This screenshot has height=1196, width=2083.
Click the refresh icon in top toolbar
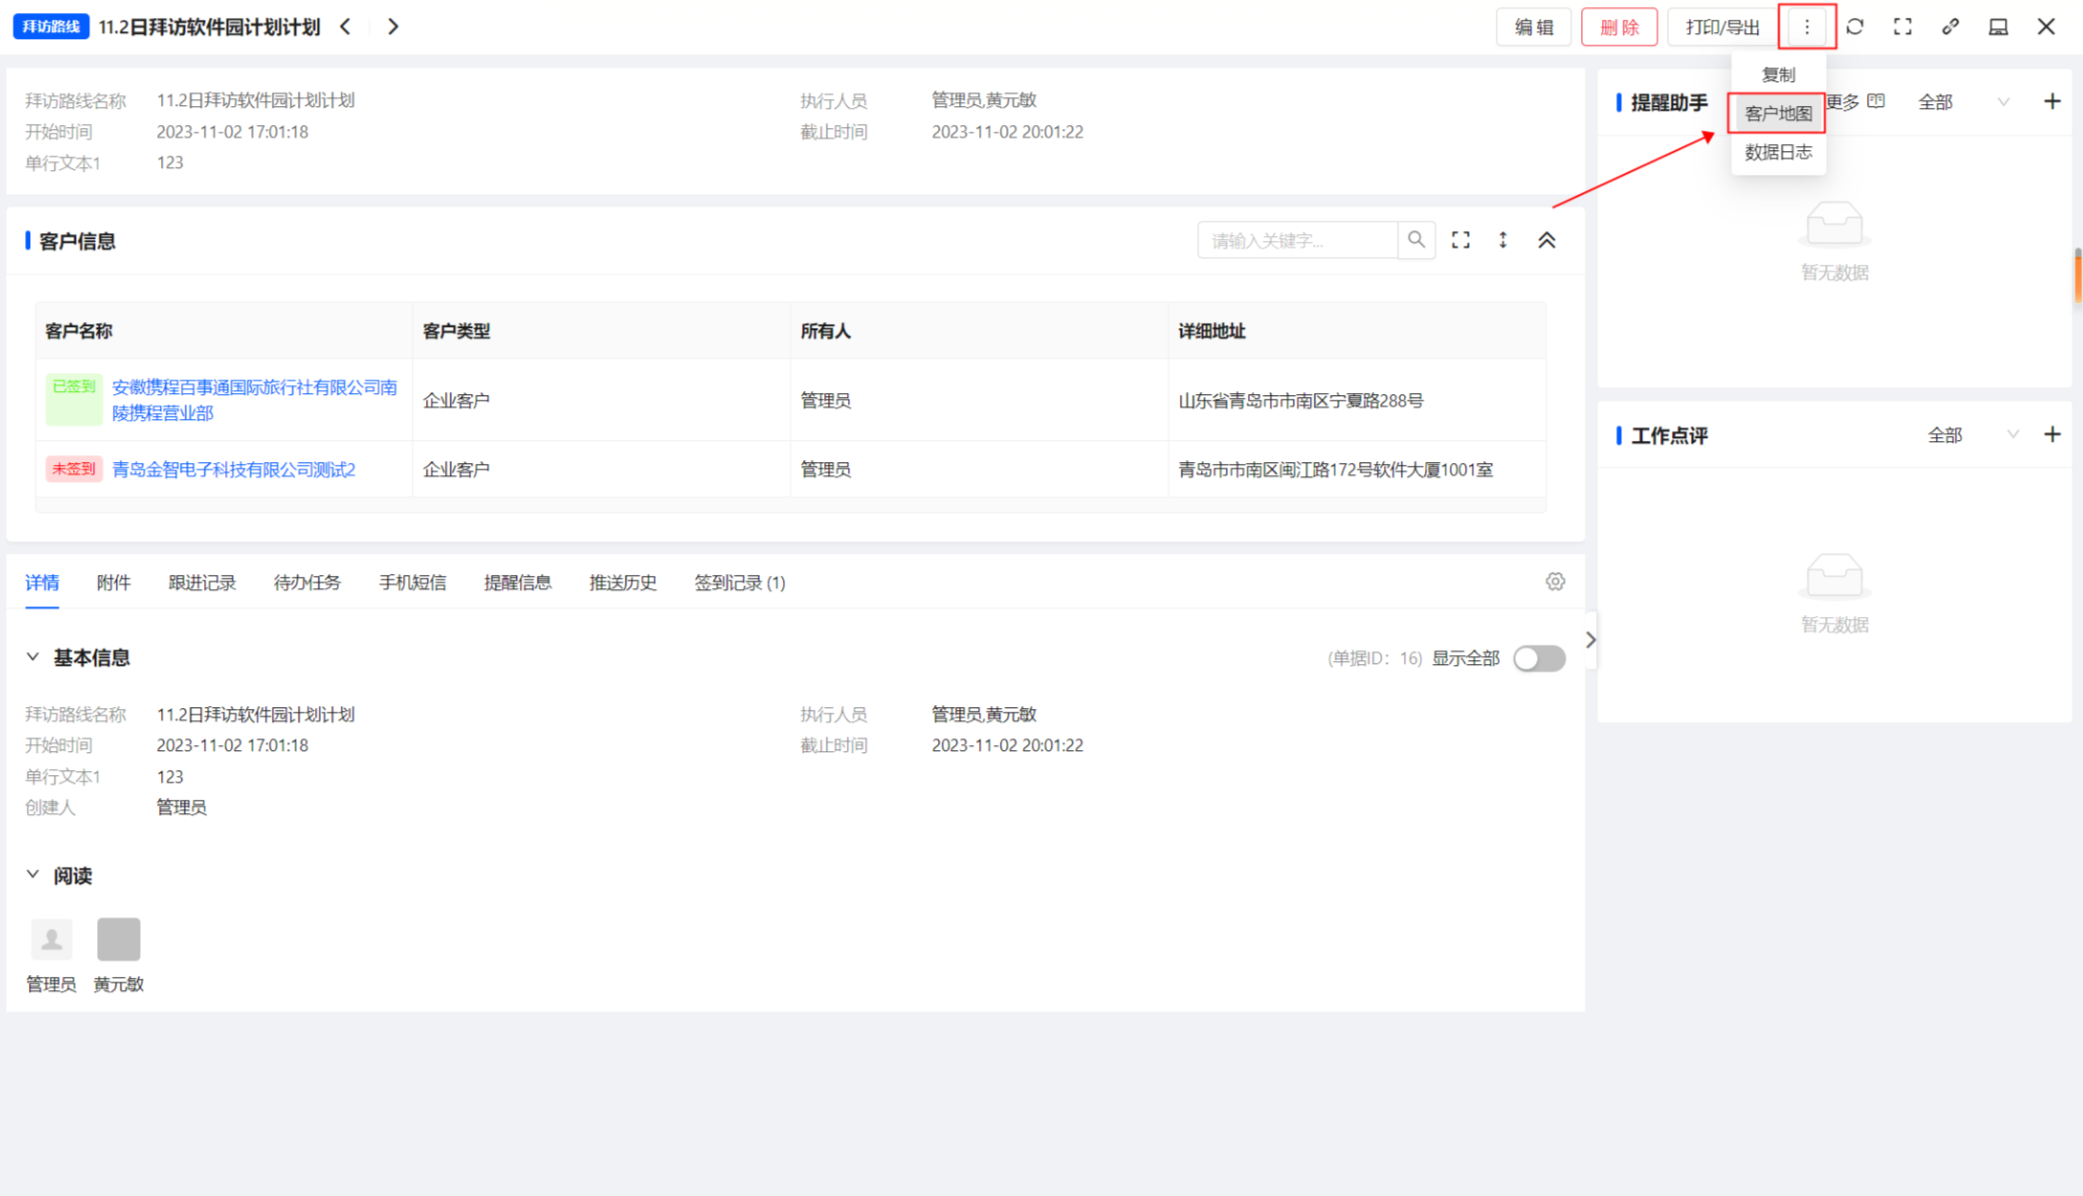coord(1855,27)
